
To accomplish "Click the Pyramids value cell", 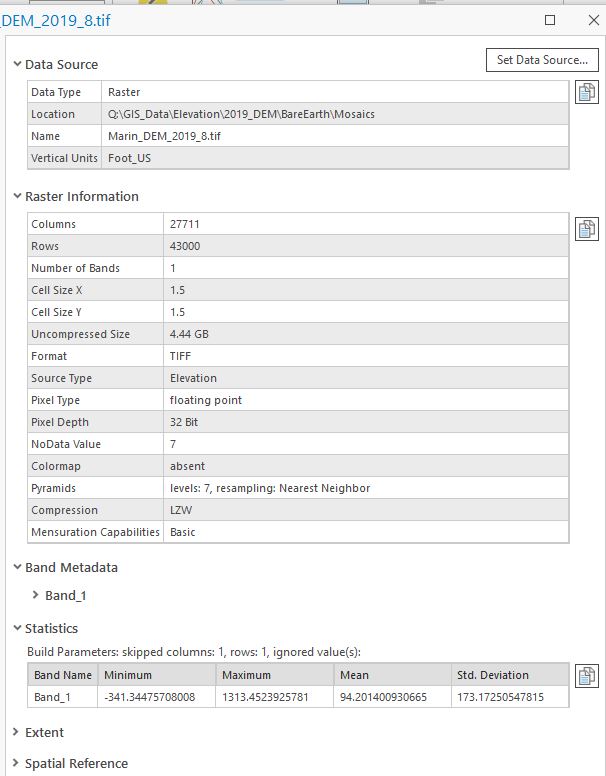I will 366,488.
